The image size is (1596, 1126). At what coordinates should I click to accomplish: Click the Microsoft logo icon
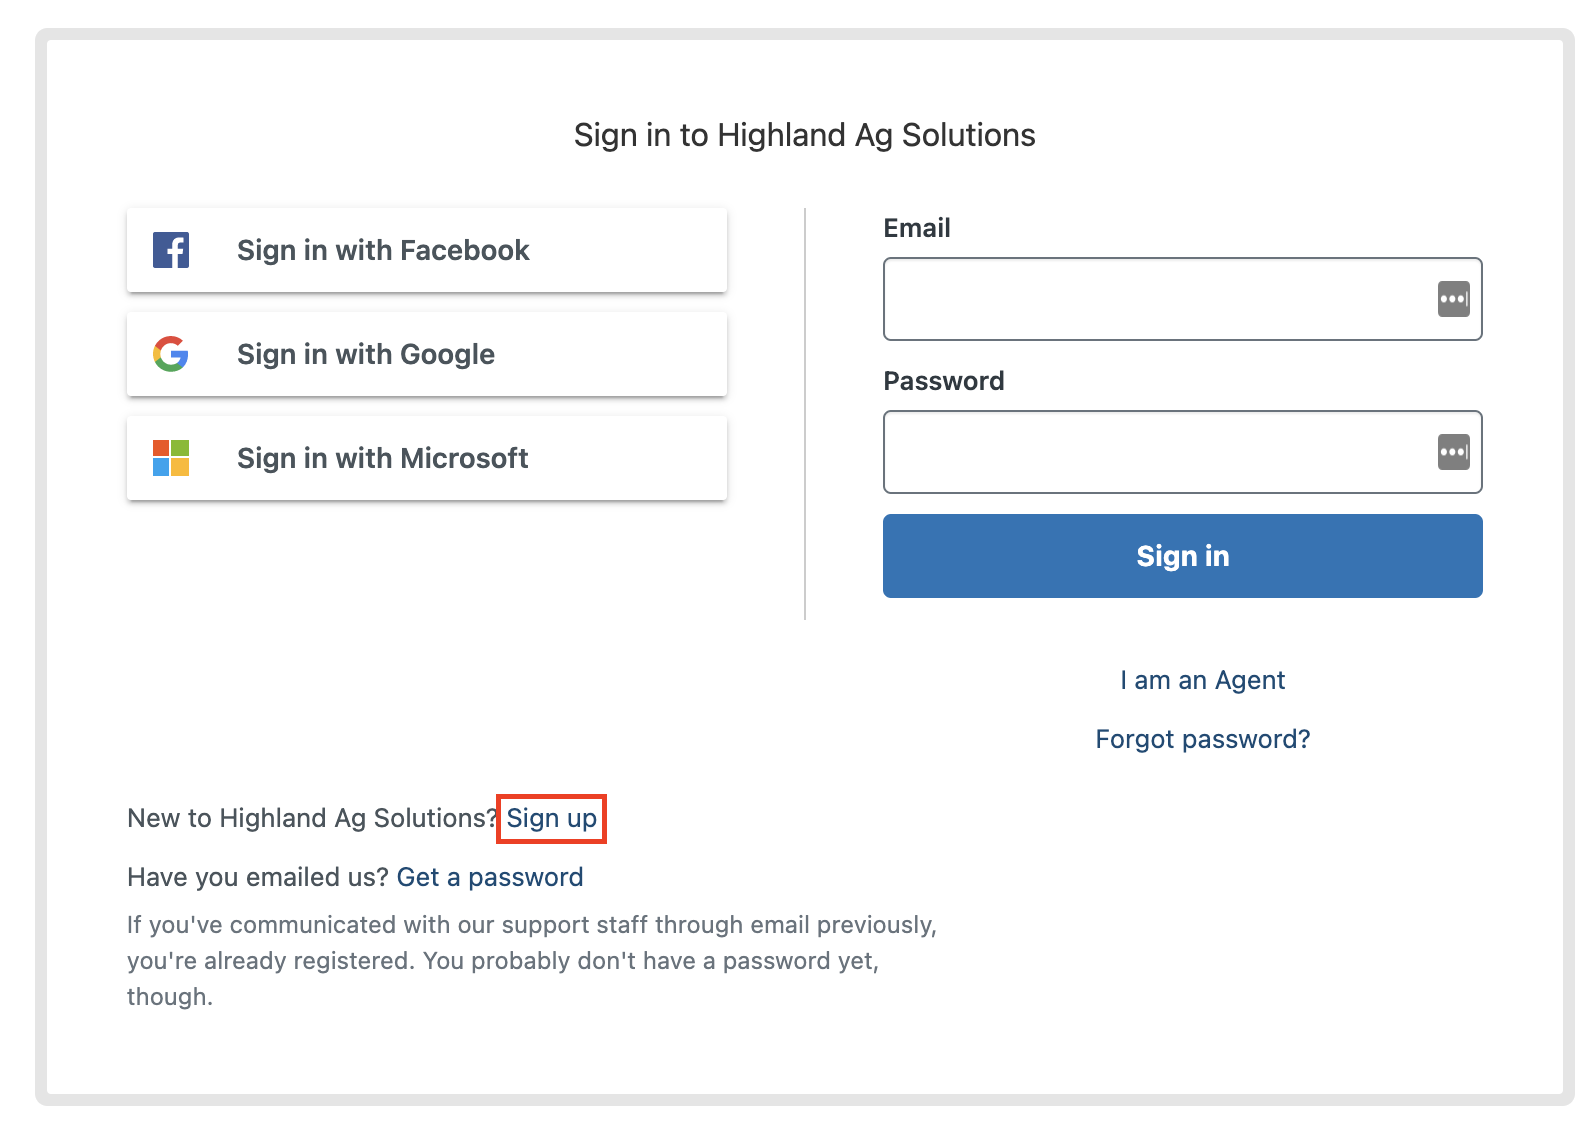point(170,458)
